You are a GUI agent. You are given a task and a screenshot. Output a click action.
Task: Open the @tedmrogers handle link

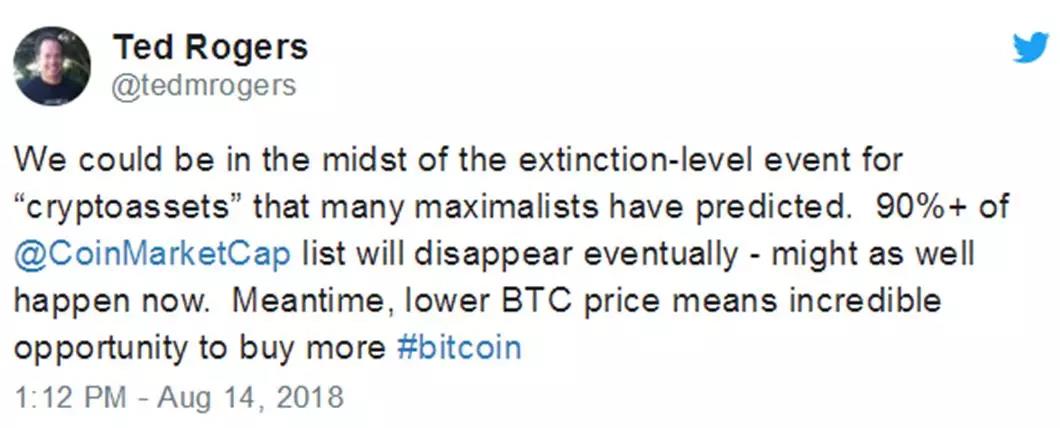point(203,86)
